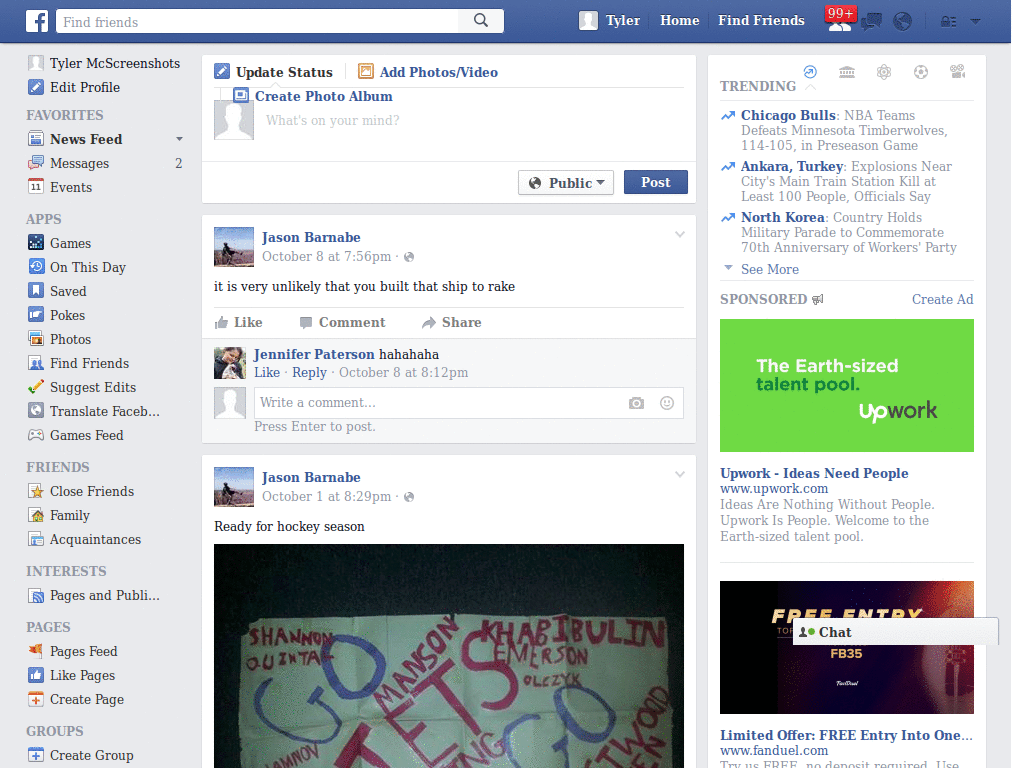This screenshot has height=768, width=1024.
Task: Show entertainment trends via the movie camera icon
Action: tap(957, 72)
